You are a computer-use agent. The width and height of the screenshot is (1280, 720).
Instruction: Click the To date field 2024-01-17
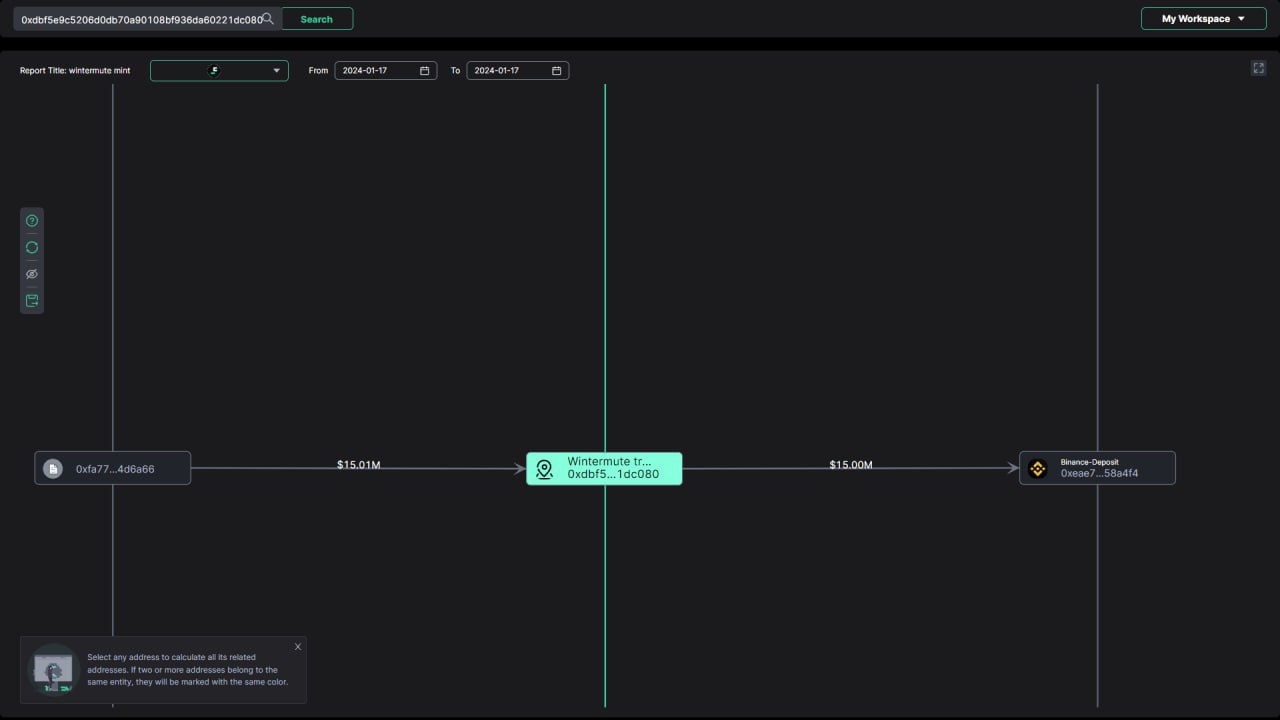tap(517, 71)
